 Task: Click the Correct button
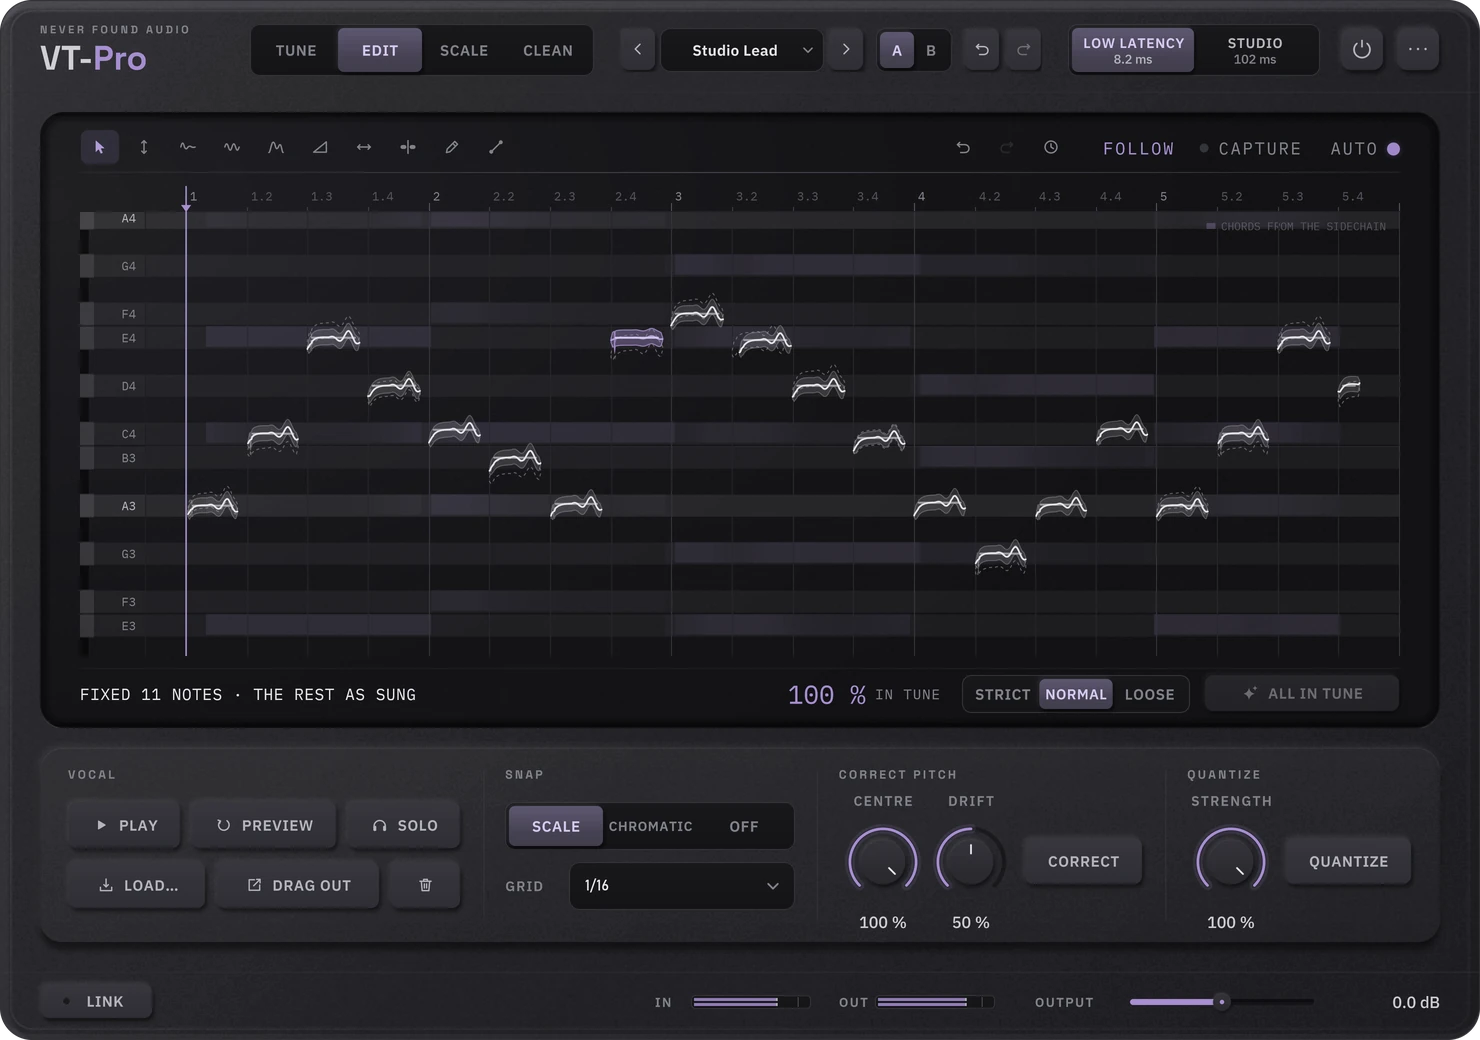pyautogui.click(x=1083, y=861)
